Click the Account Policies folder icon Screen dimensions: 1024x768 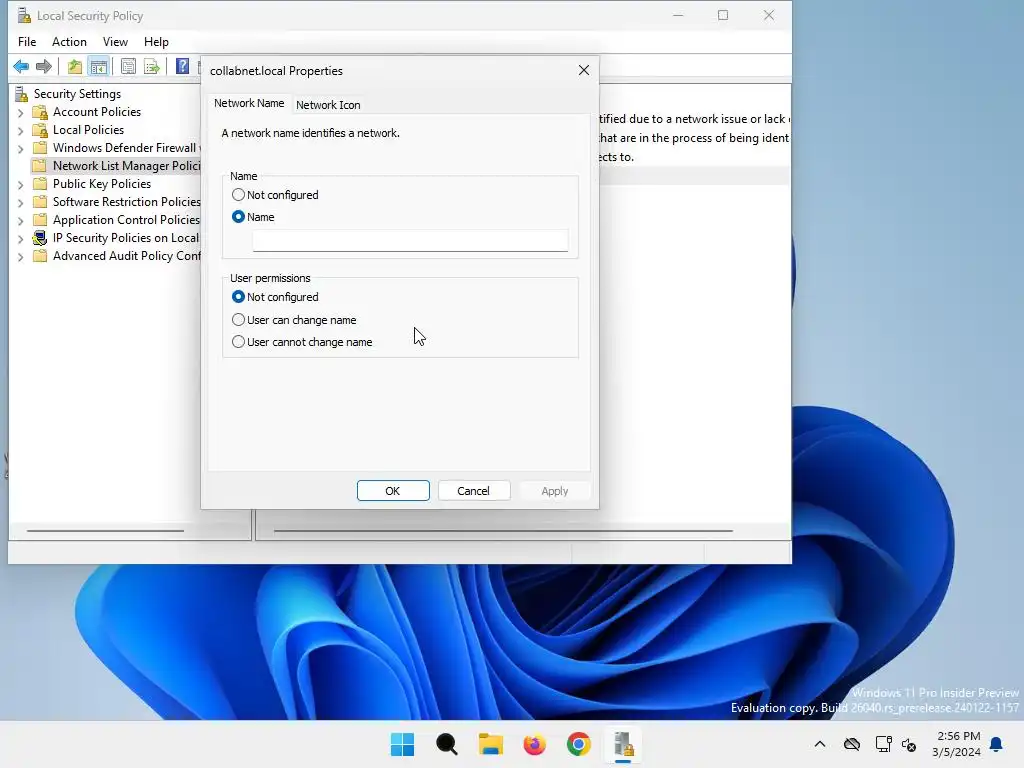click(x=40, y=112)
